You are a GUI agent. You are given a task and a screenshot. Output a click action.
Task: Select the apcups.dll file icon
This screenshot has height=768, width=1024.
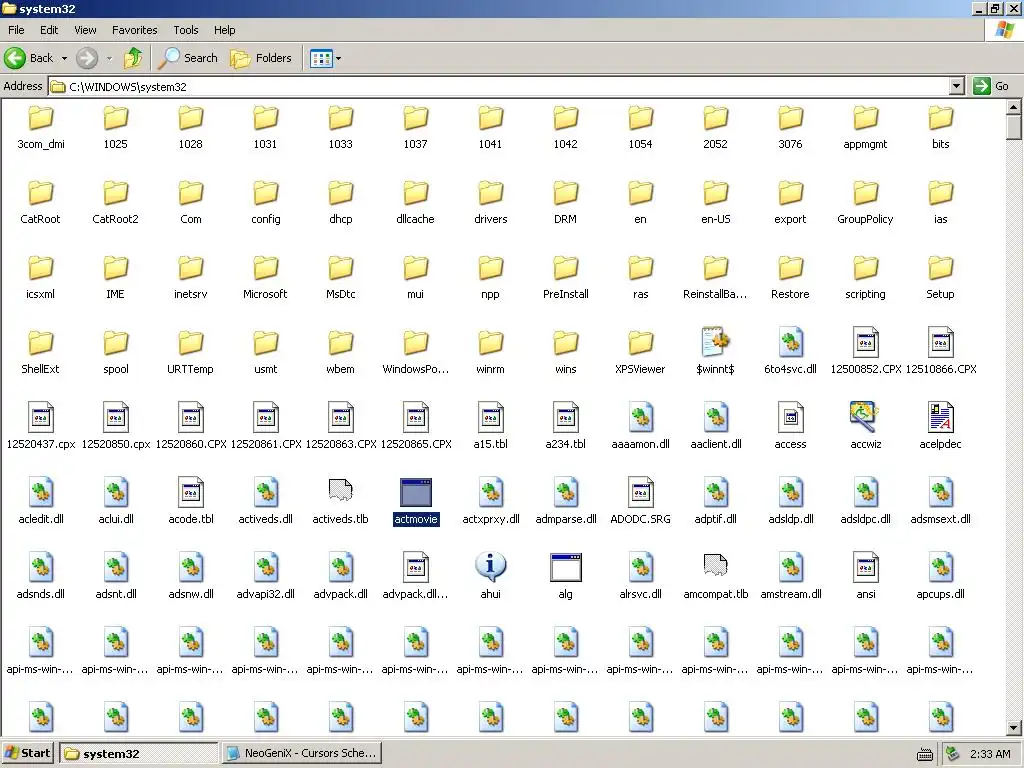click(x=940, y=568)
